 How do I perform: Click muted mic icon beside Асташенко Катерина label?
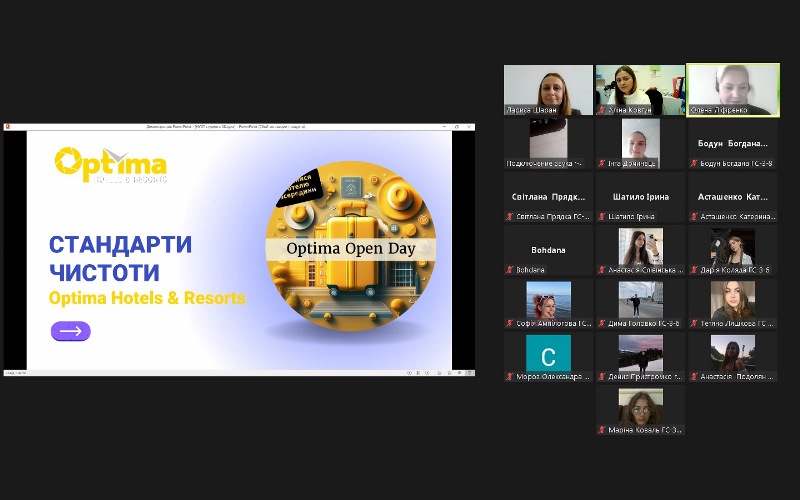[694, 216]
